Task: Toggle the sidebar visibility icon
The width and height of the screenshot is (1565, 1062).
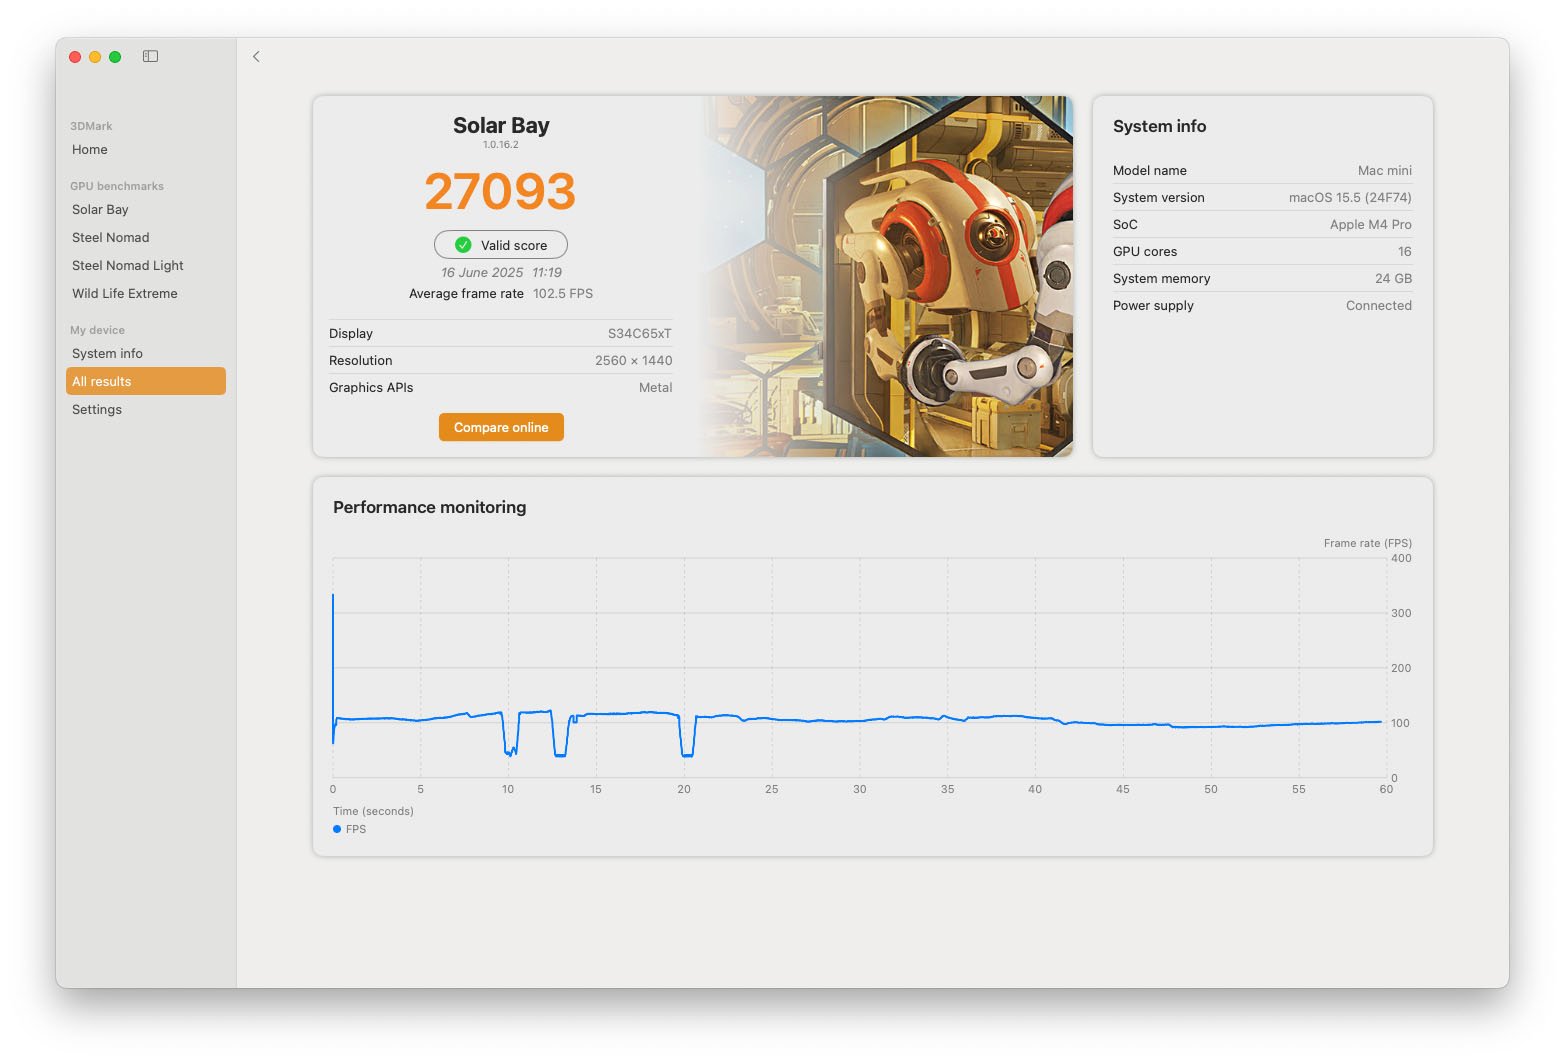Action: 150,57
